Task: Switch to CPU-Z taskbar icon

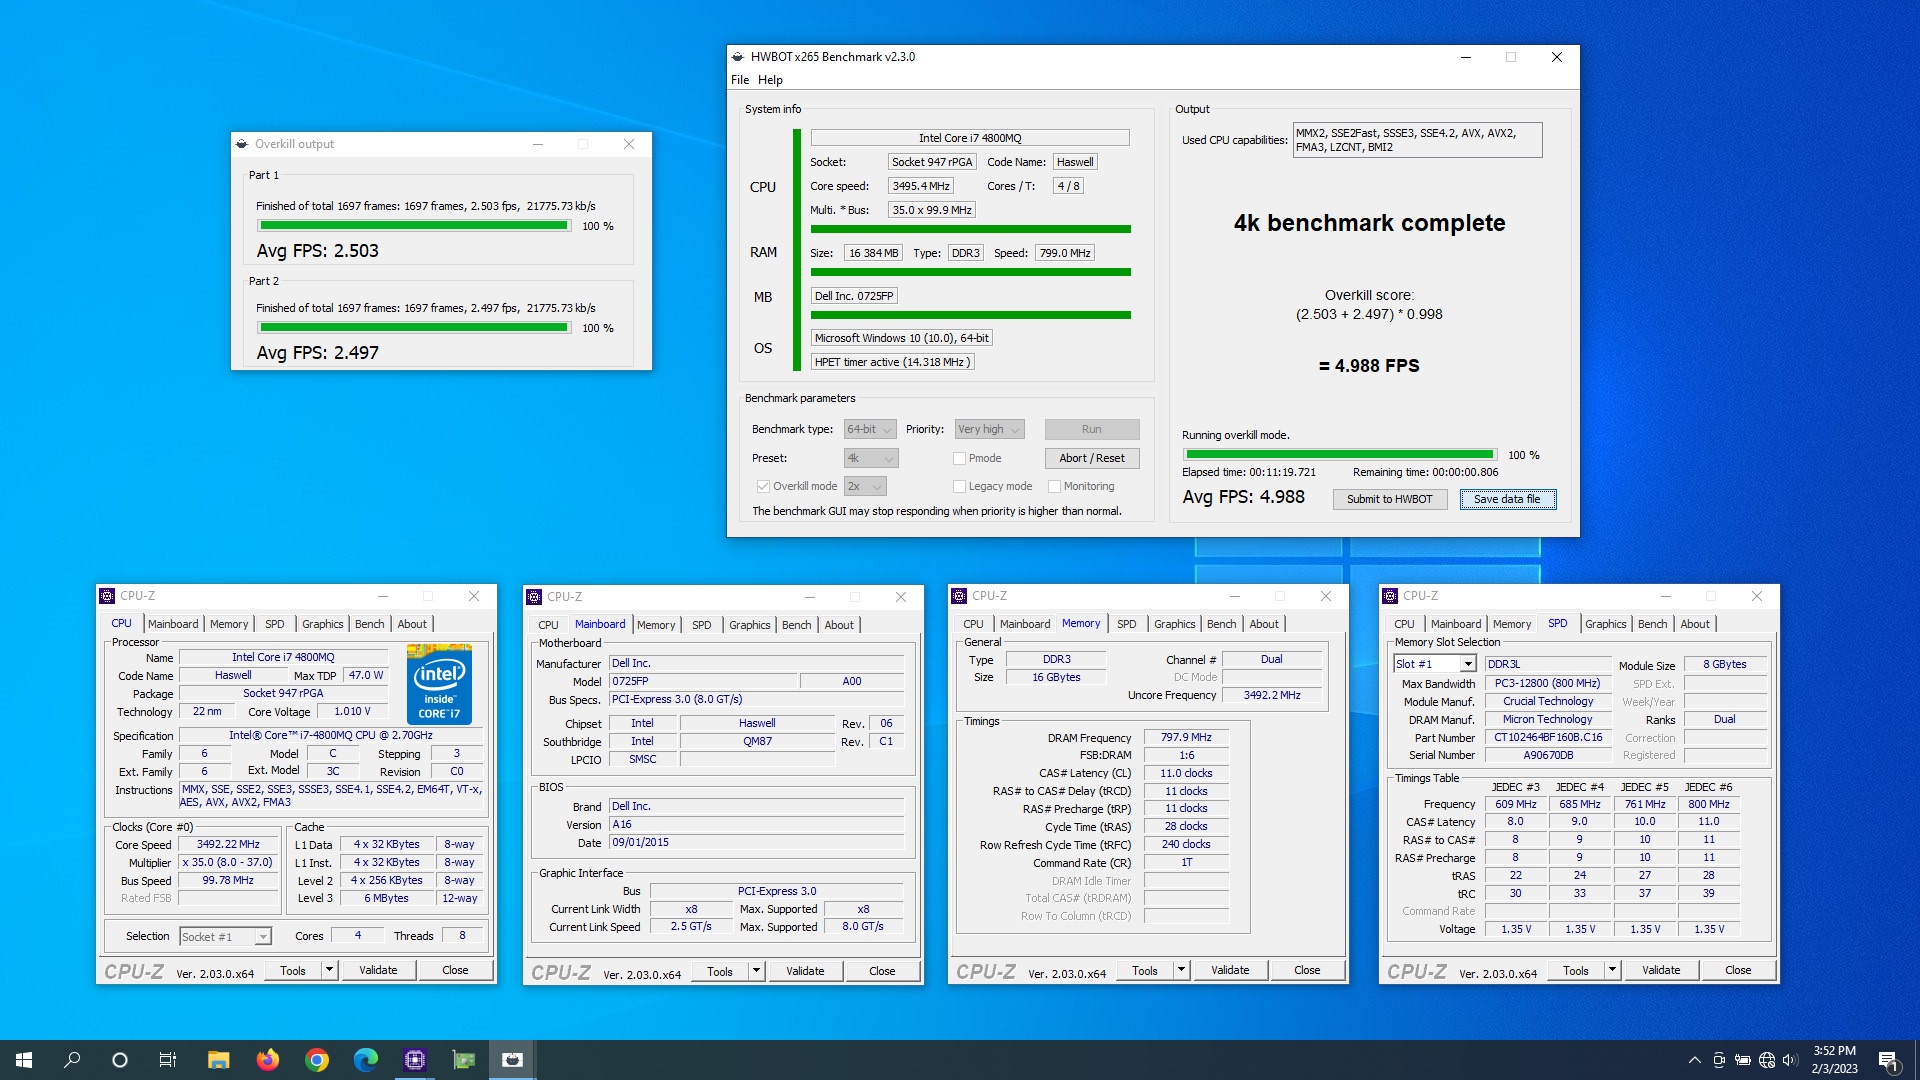Action: 414,1060
